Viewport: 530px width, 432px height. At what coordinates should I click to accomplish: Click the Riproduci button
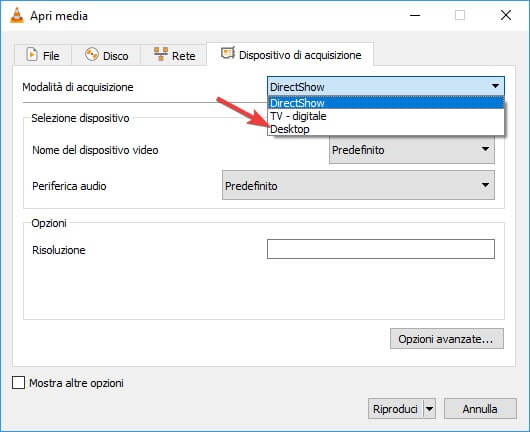pyautogui.click(x=395, y=409)
